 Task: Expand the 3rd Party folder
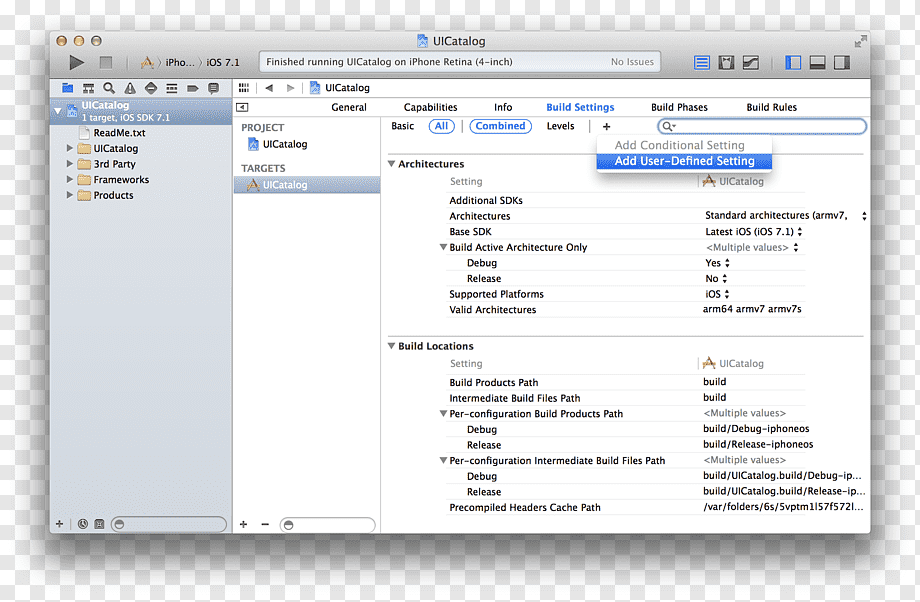pos(70,164)
